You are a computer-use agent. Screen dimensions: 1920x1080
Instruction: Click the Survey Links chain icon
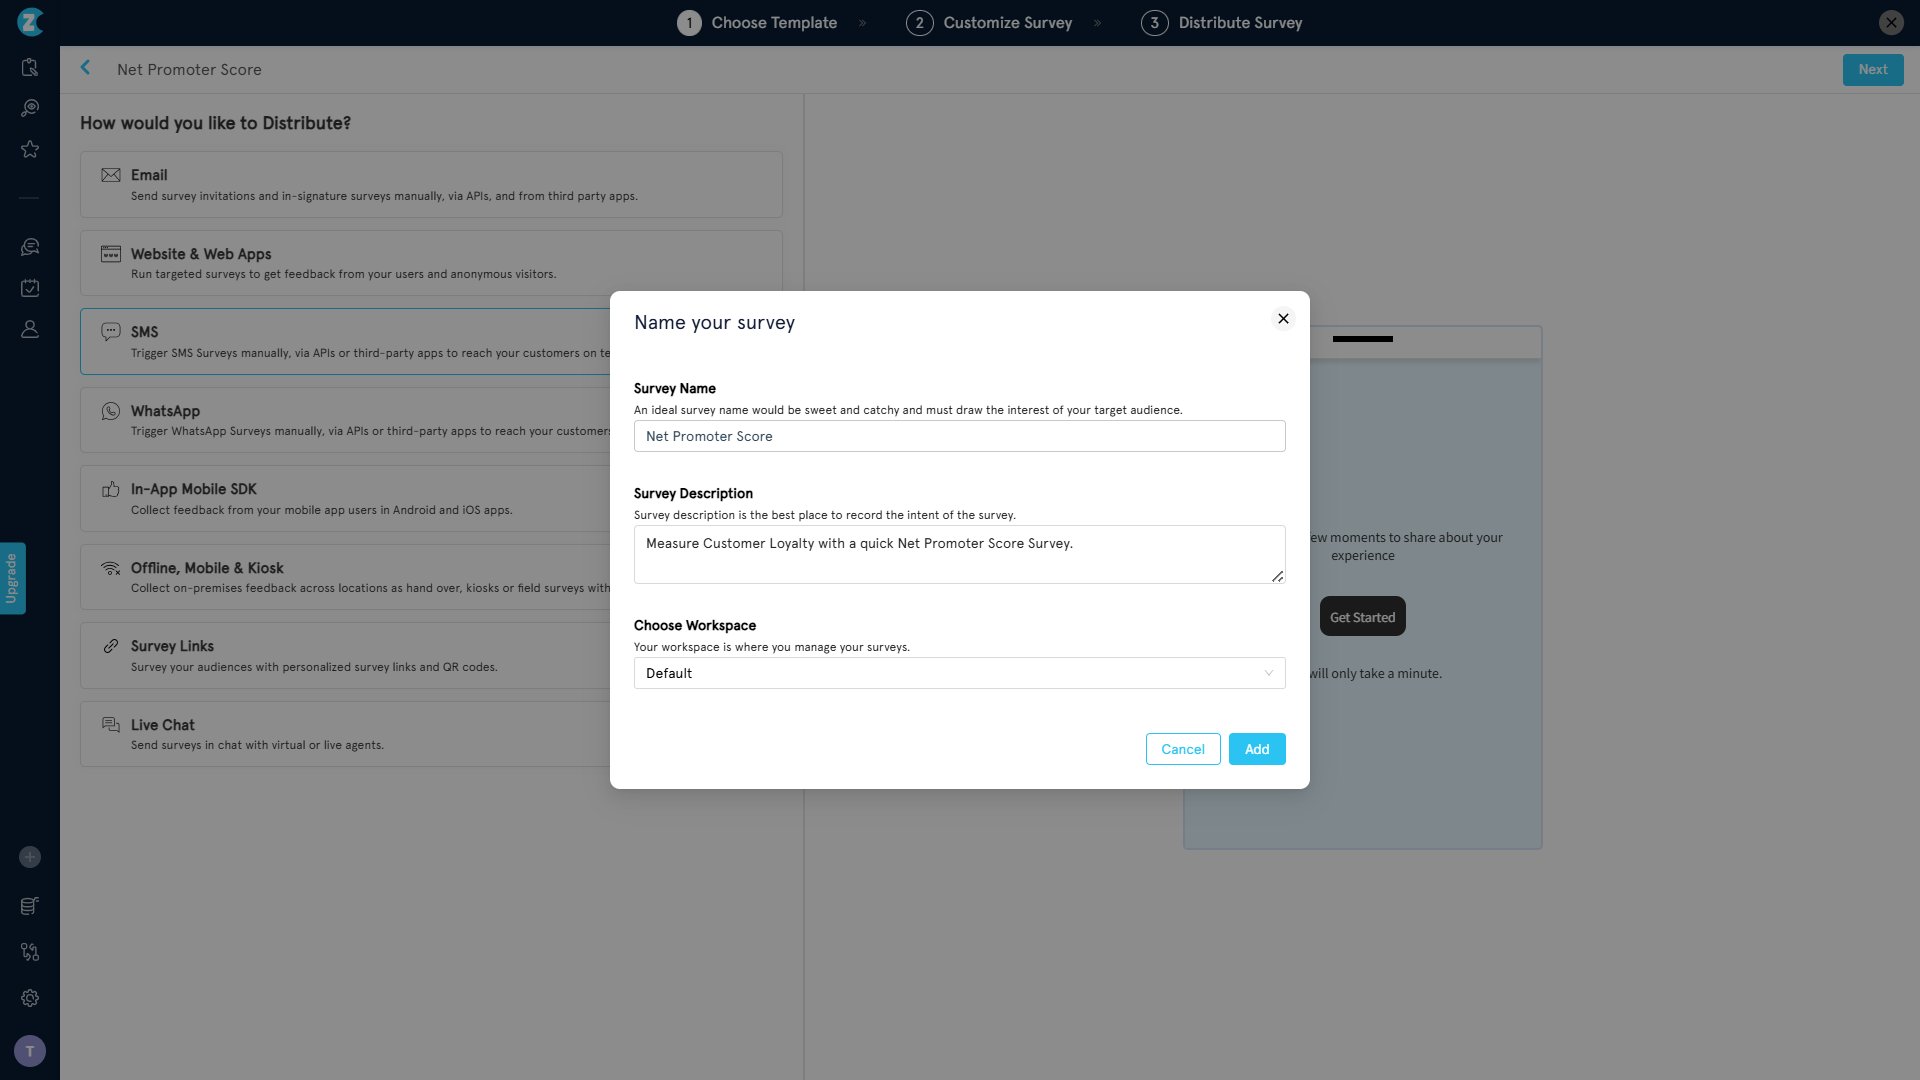pyautogui.click(x=111, y=646)
